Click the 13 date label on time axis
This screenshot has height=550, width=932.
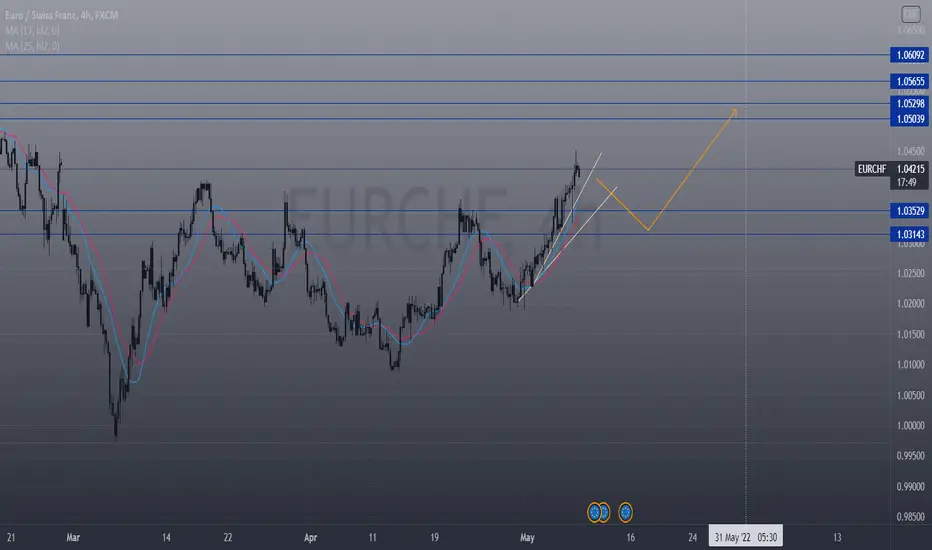[837, 537]
